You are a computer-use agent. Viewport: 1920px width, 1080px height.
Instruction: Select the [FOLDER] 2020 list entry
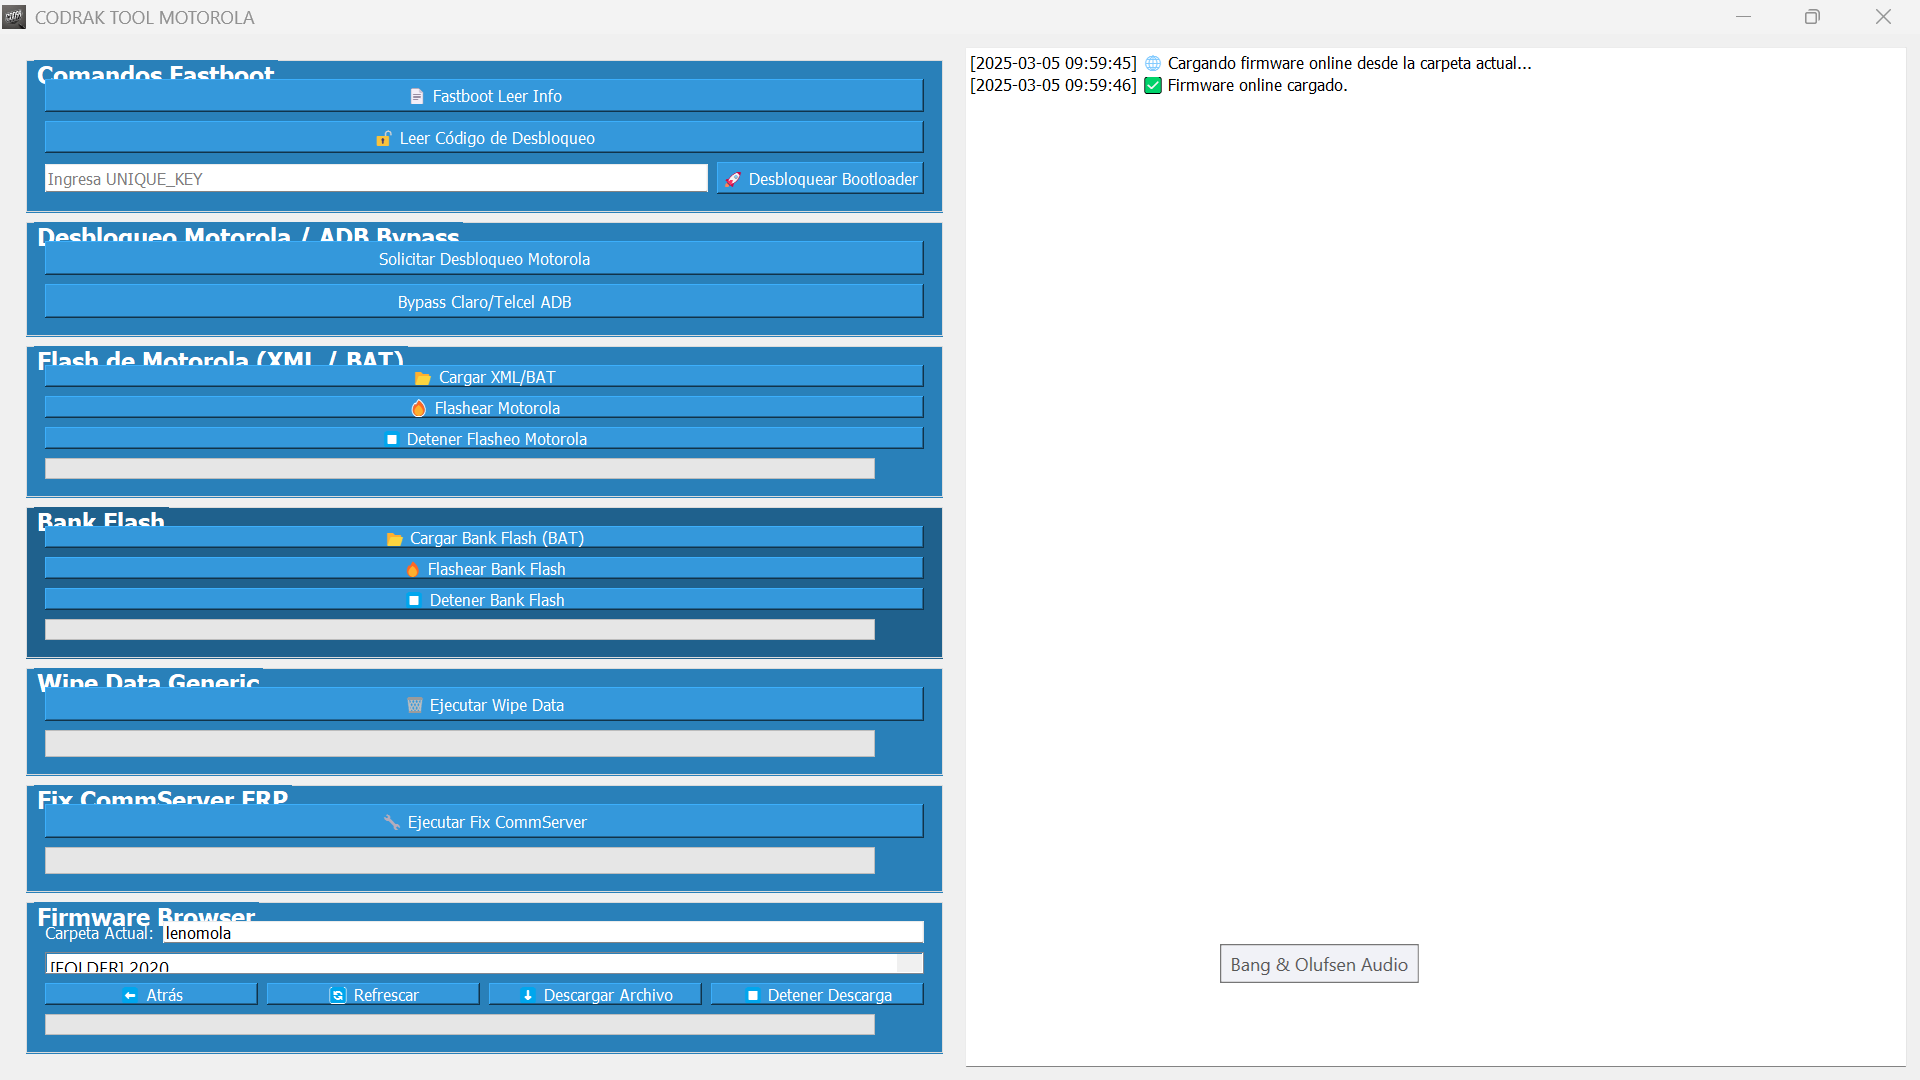(472, 966)
